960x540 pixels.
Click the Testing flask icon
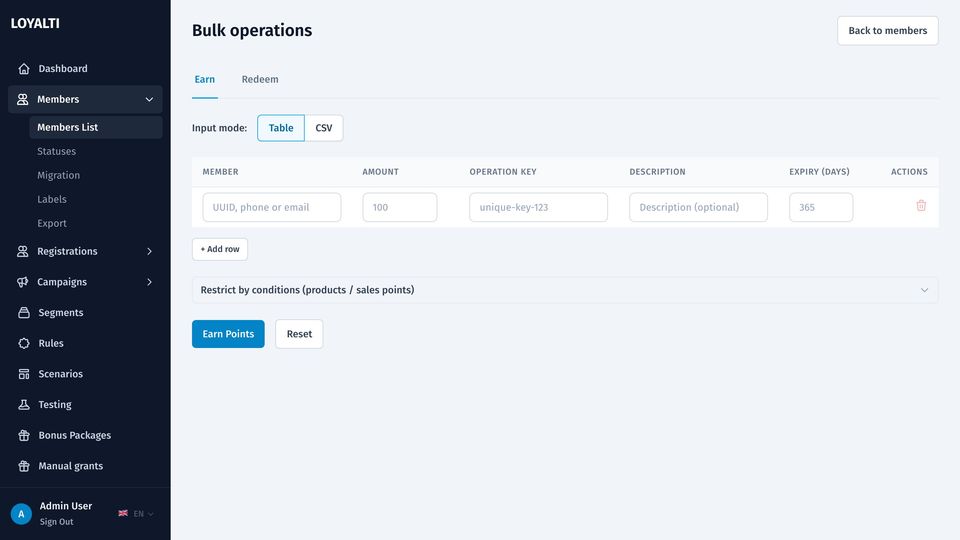24,404
